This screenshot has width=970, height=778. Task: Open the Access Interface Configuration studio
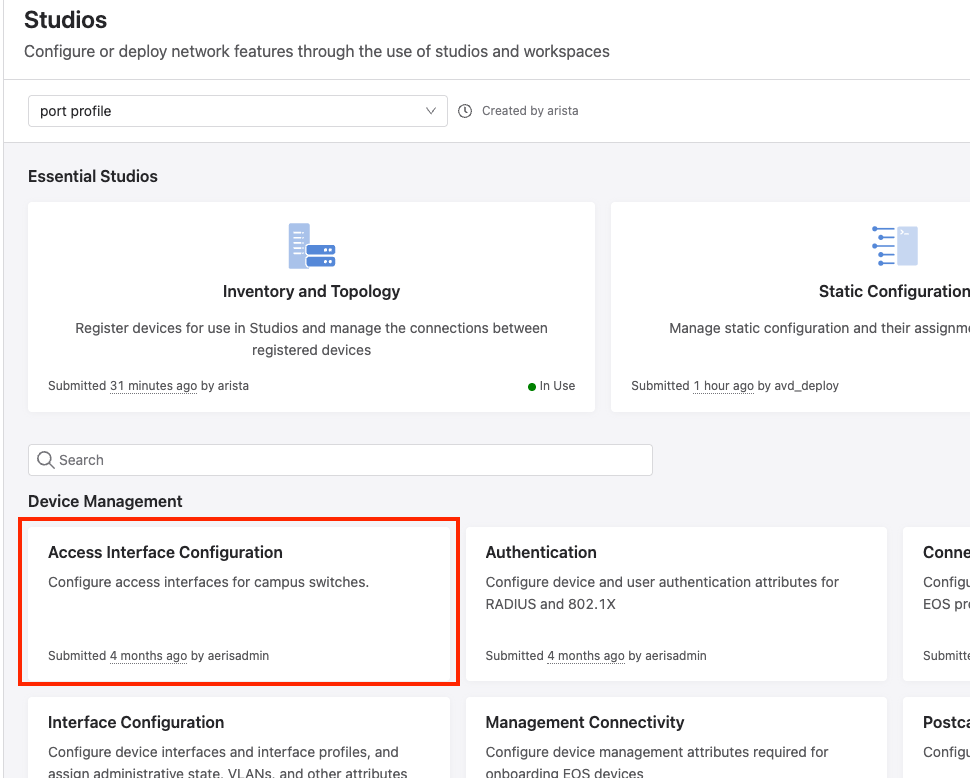pyautogui.click(x=239, y=601)
